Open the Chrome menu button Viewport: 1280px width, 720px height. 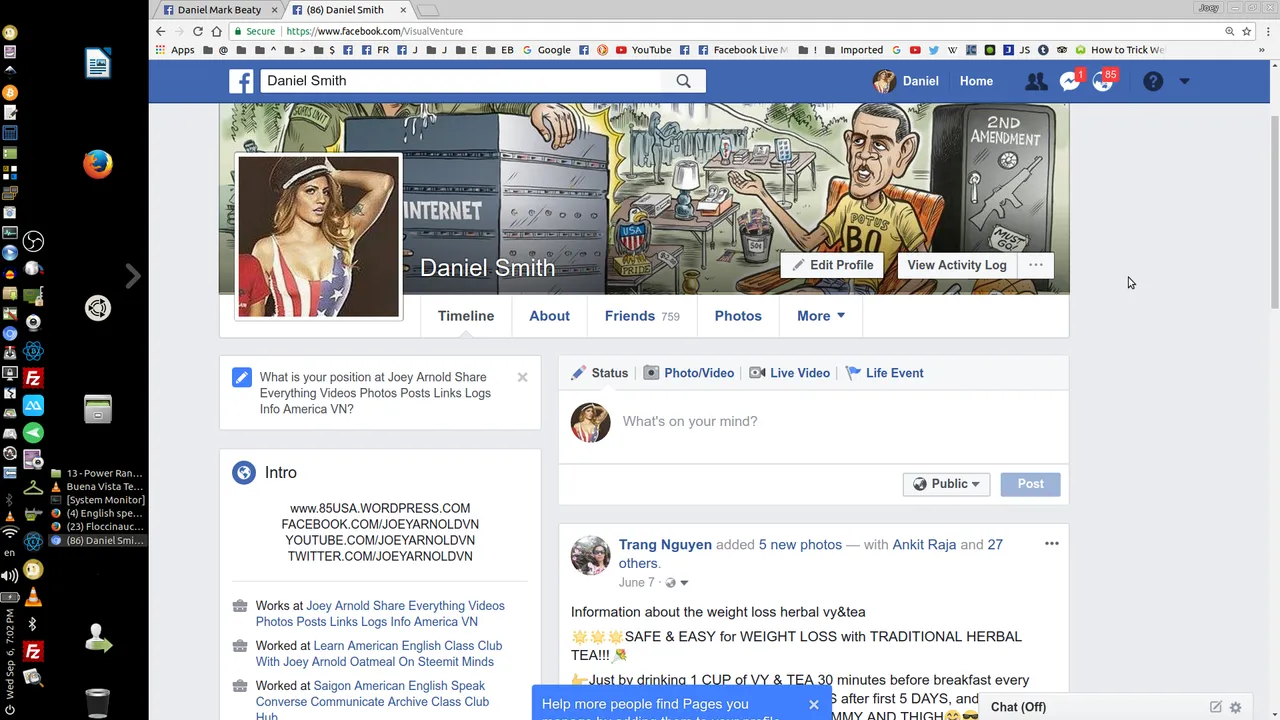click(1266, 31)
